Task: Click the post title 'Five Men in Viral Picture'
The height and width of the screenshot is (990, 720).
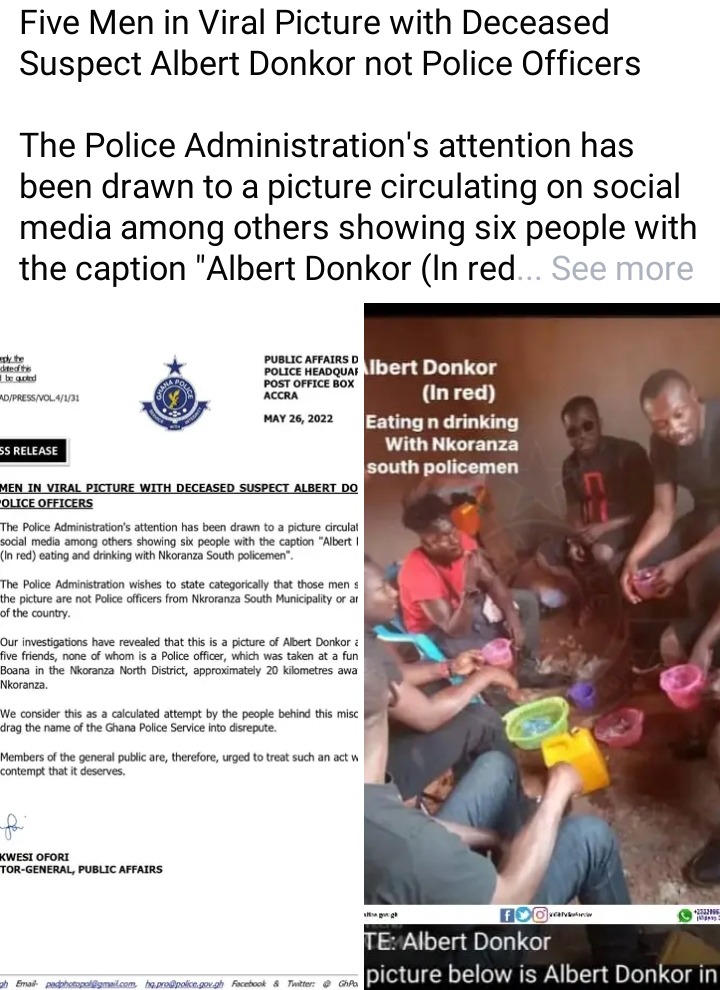Action: [330, 43]
